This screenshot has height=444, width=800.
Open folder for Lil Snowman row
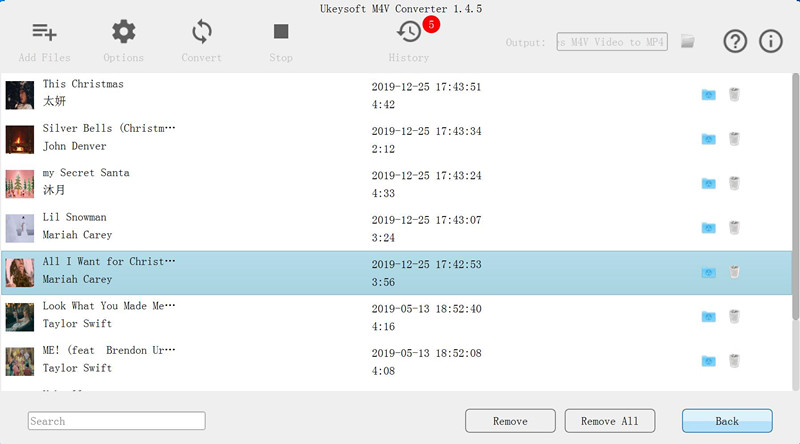[x=708, y=228]
